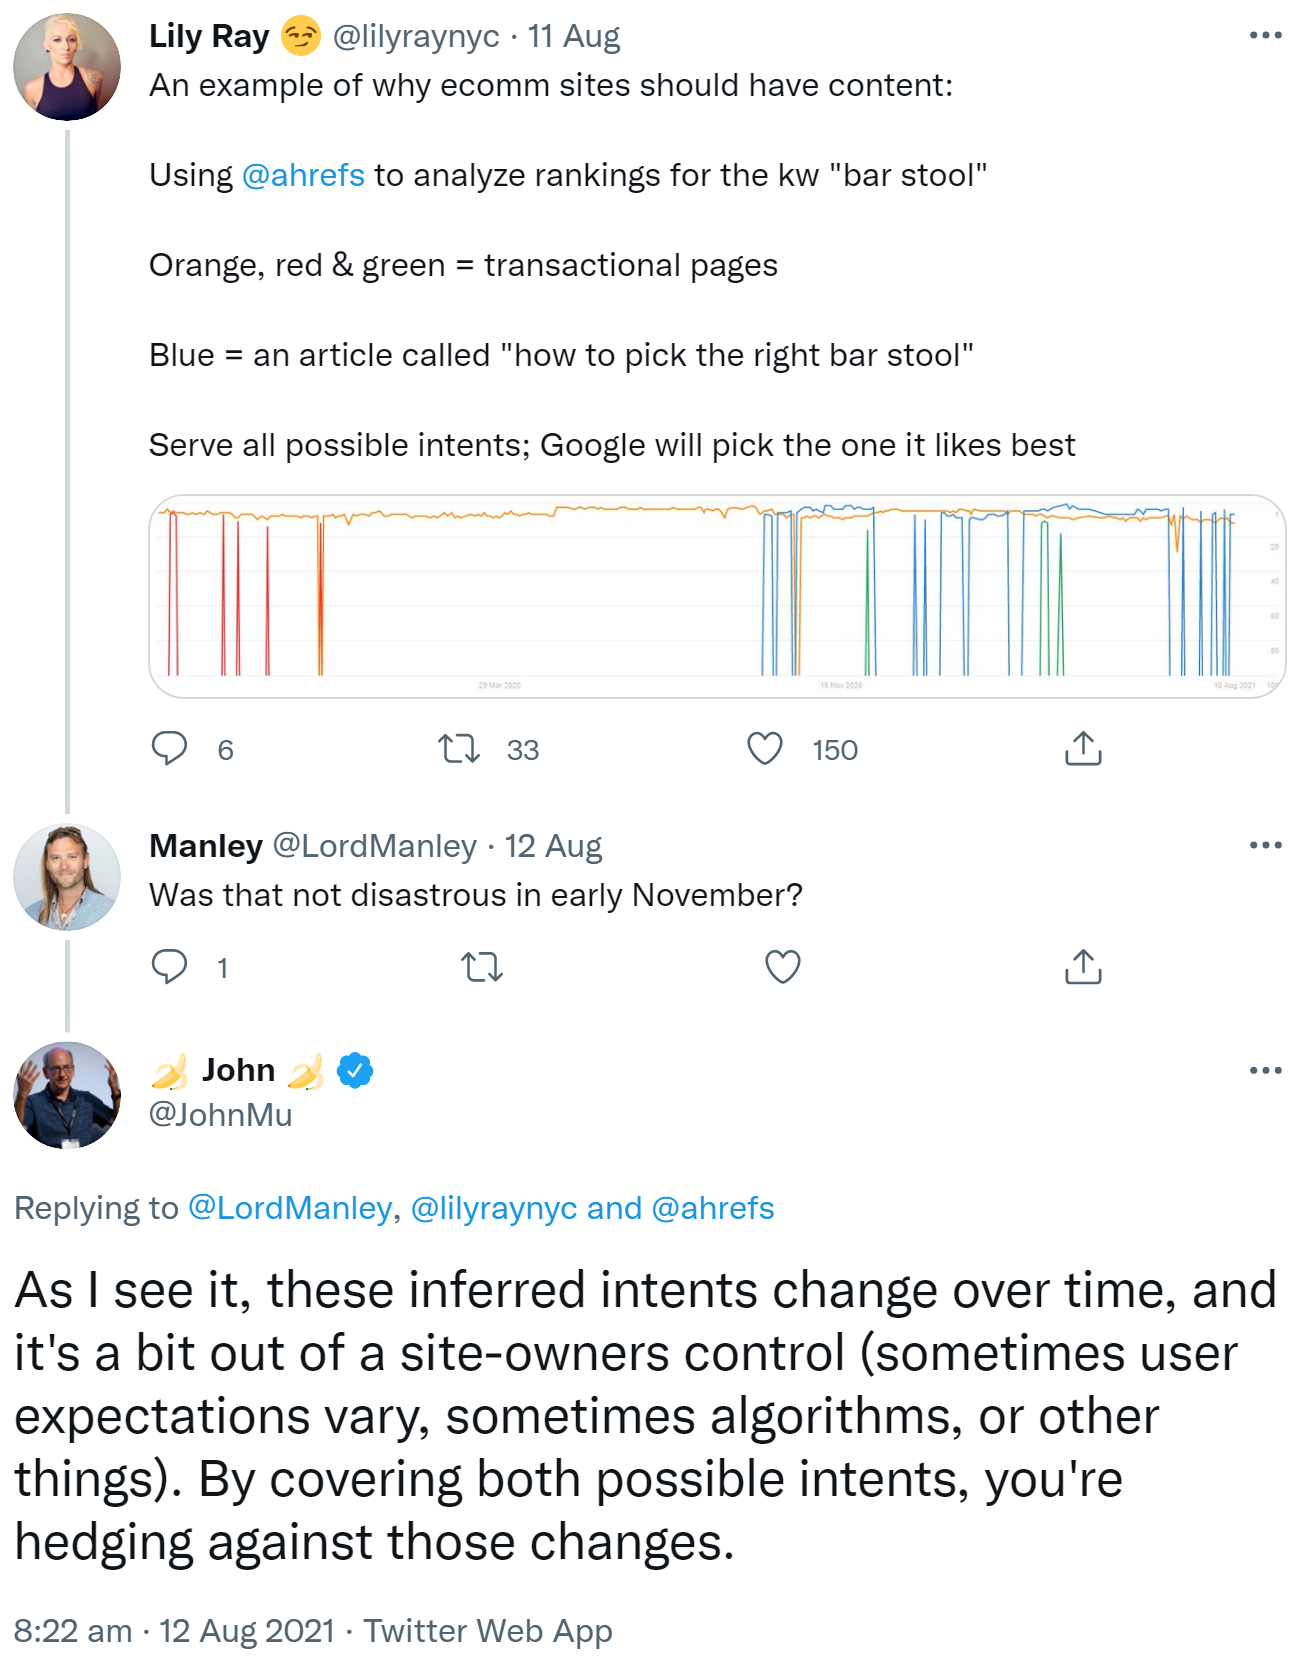
Task: Reply to Lily Ray's tweet
Action: (169, 749)
